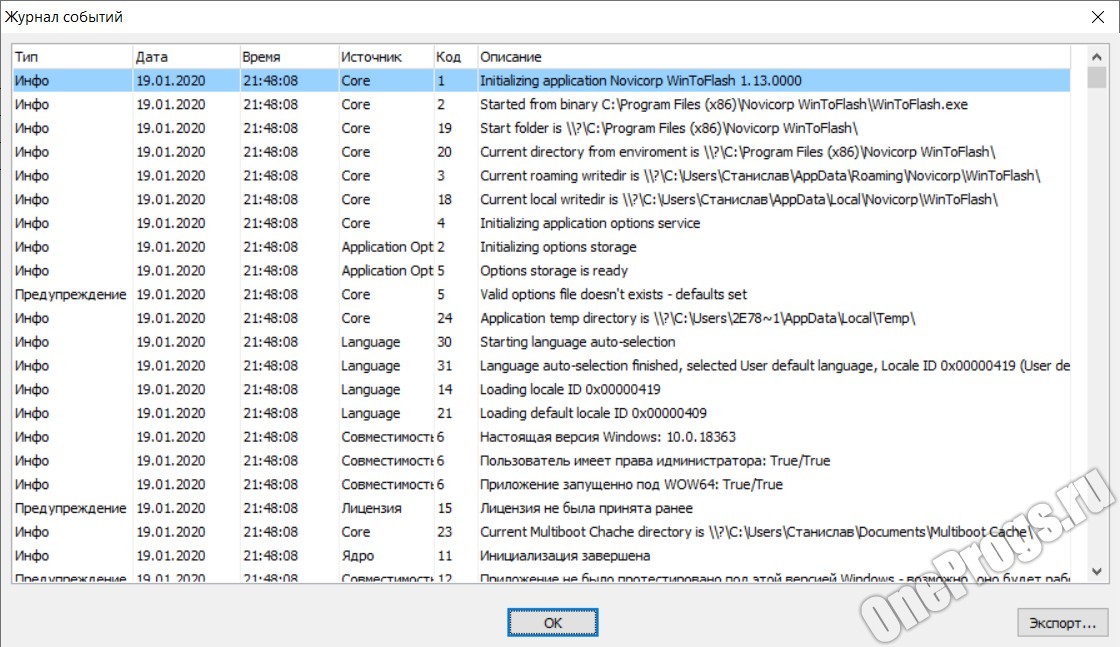Close the Журнал событий dialog
Viewport: 1120px width, 647px height.
[x=1097, y=17]
